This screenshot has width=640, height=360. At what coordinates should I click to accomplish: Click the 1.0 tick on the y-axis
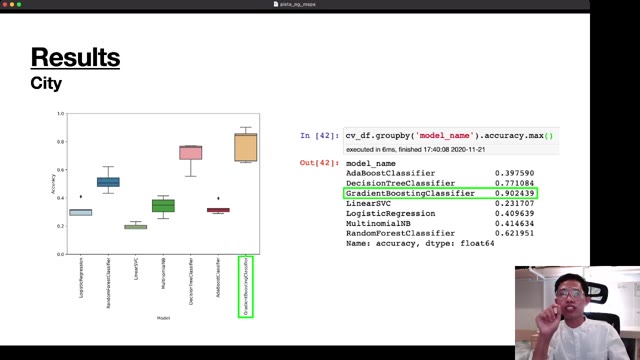click(60, 113)
